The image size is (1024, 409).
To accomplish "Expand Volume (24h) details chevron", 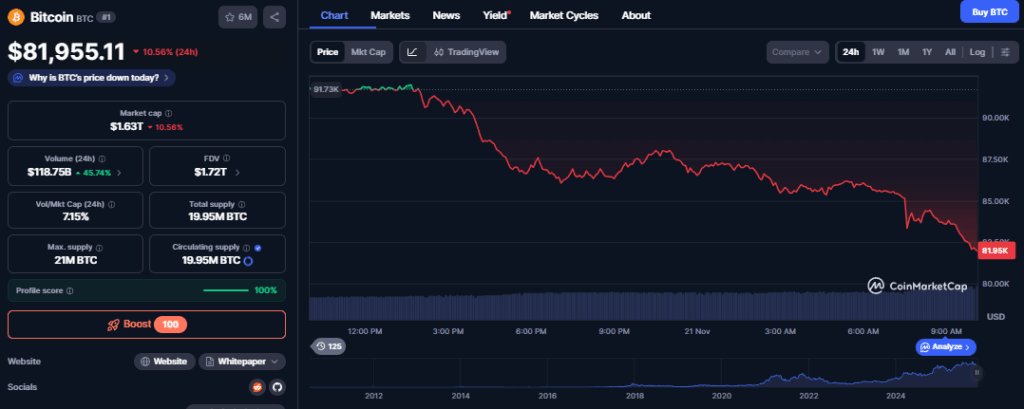I will click(x=119, y=173).
